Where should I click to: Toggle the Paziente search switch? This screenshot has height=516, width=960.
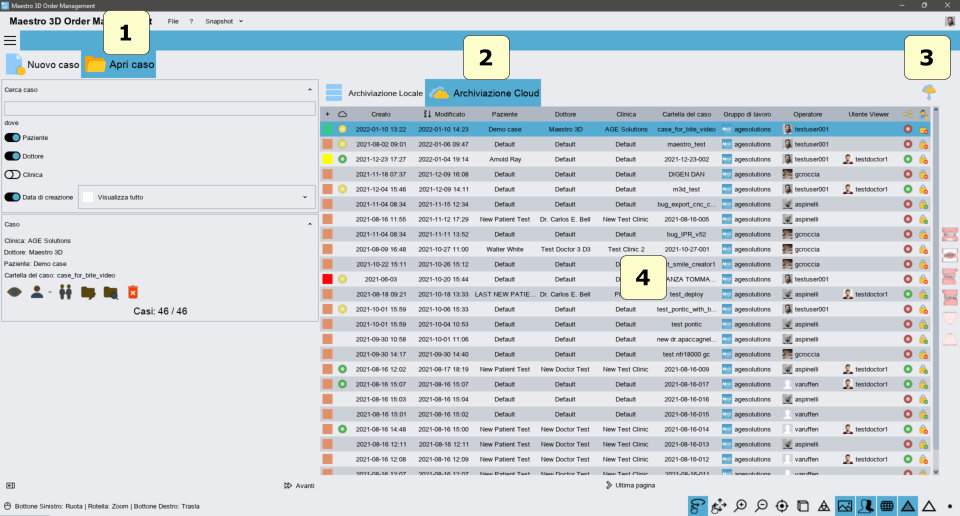(x=12, y=138)
